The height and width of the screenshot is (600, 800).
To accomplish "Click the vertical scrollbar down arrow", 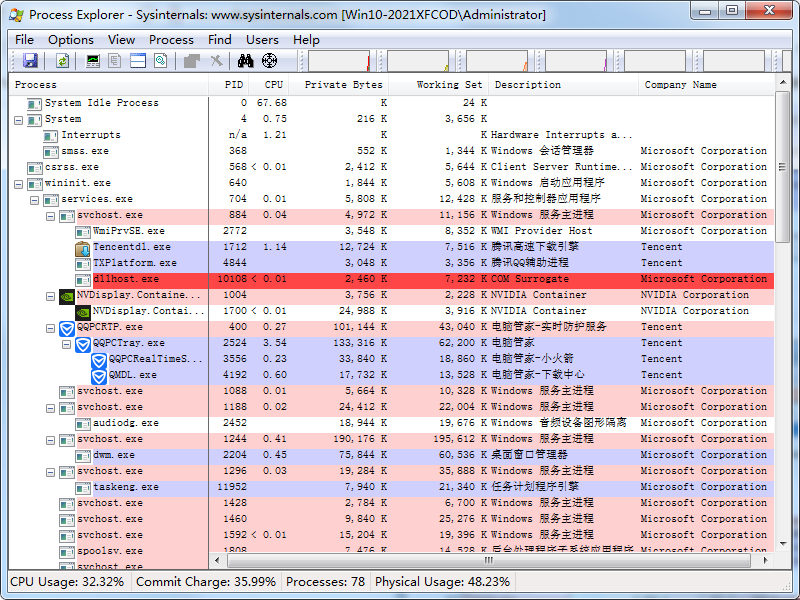I will tap(785, 545).
